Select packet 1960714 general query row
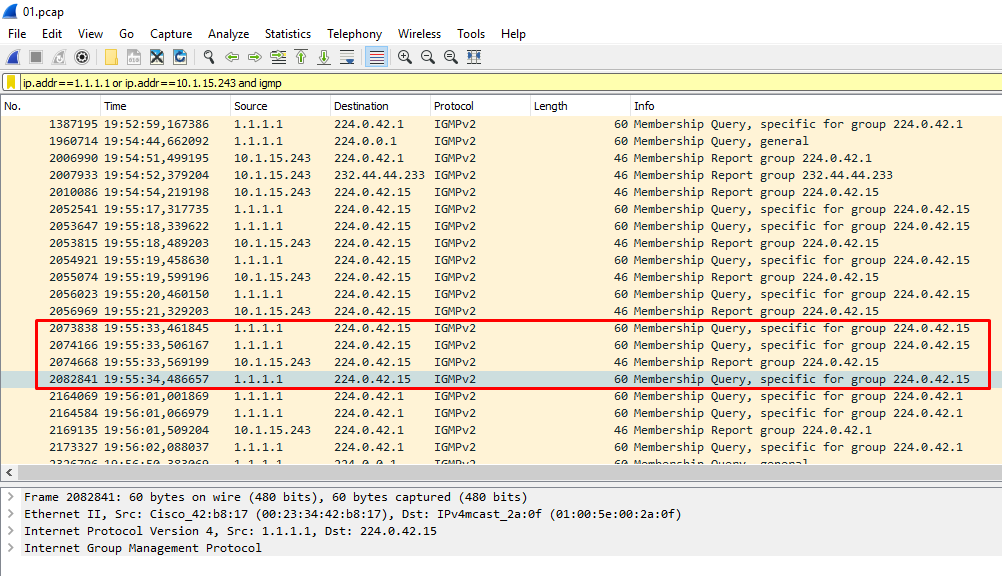This screenshot has height=576, width=1002. click(x=502, y=141)
